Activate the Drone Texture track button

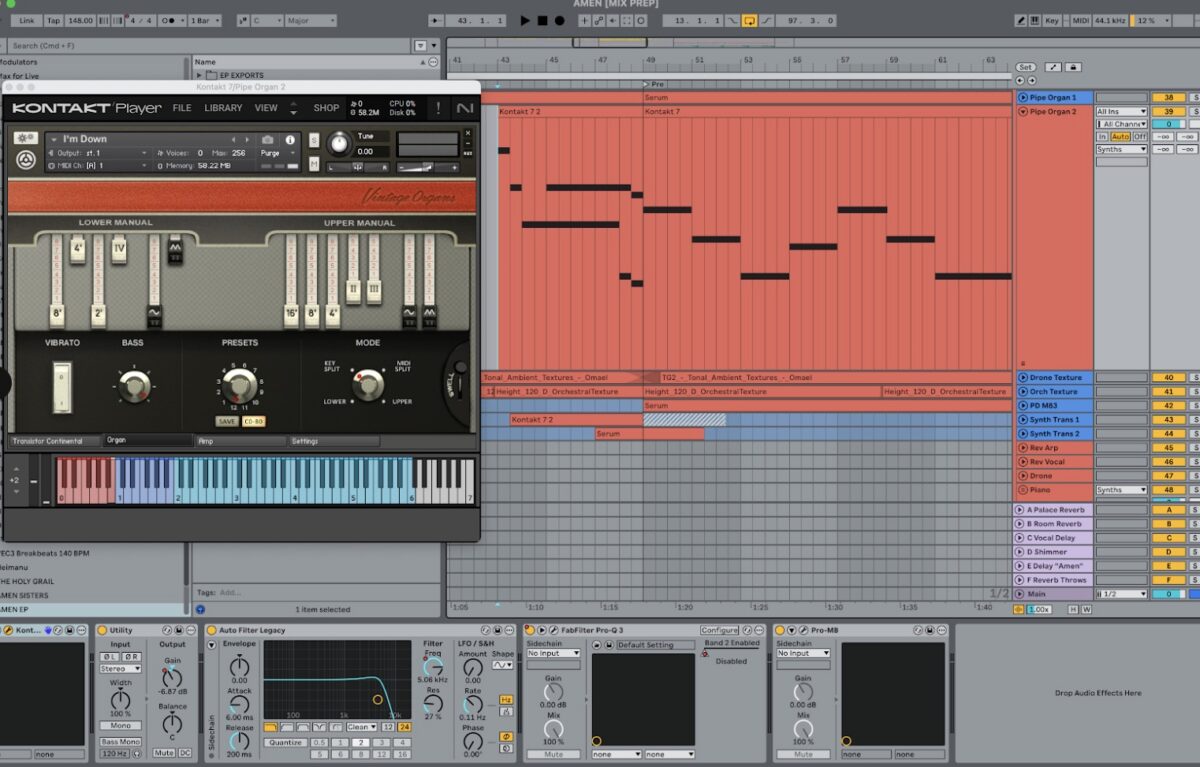(1023, 378)
